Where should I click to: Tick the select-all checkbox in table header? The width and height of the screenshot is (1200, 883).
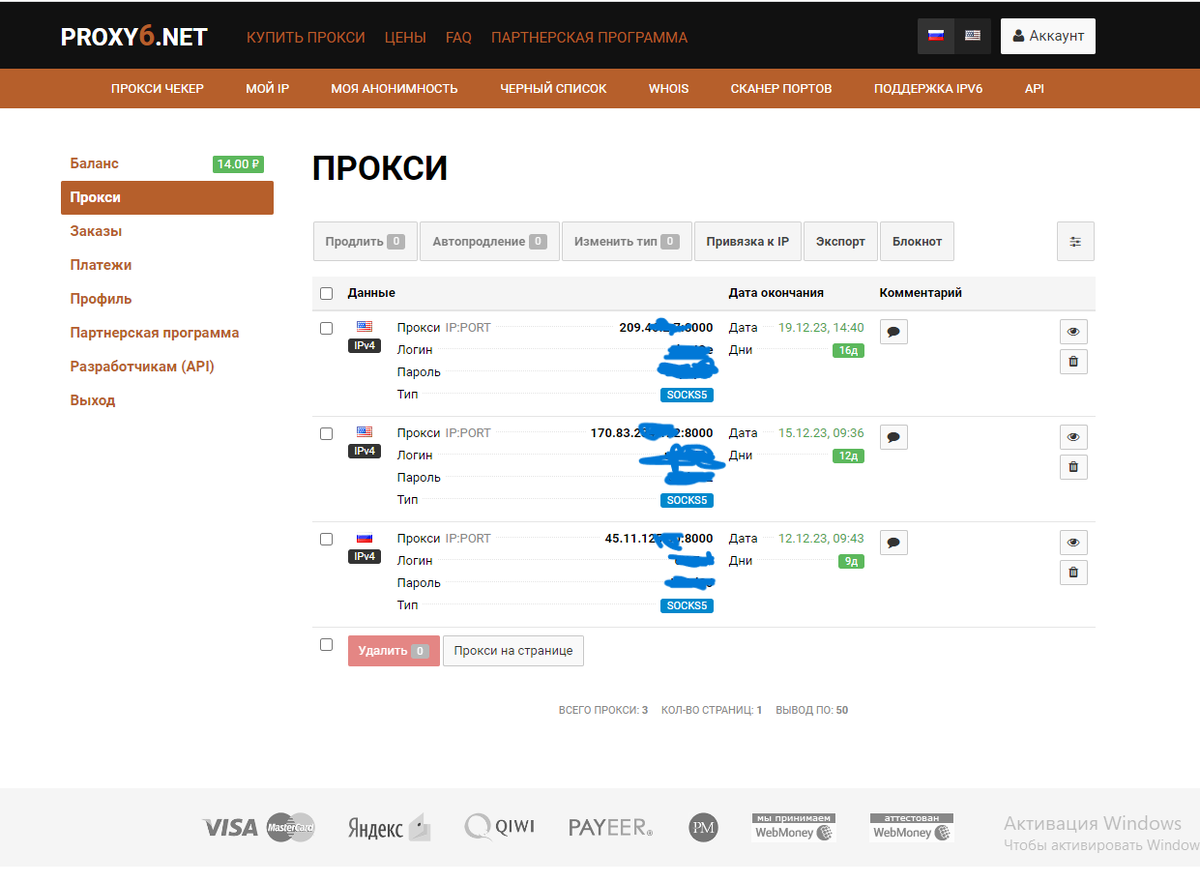(326, 293)
